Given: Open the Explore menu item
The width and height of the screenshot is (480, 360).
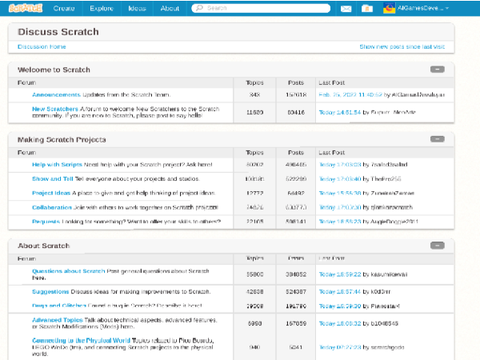Looking at the screenshot, I should click(x=101, y=8).
